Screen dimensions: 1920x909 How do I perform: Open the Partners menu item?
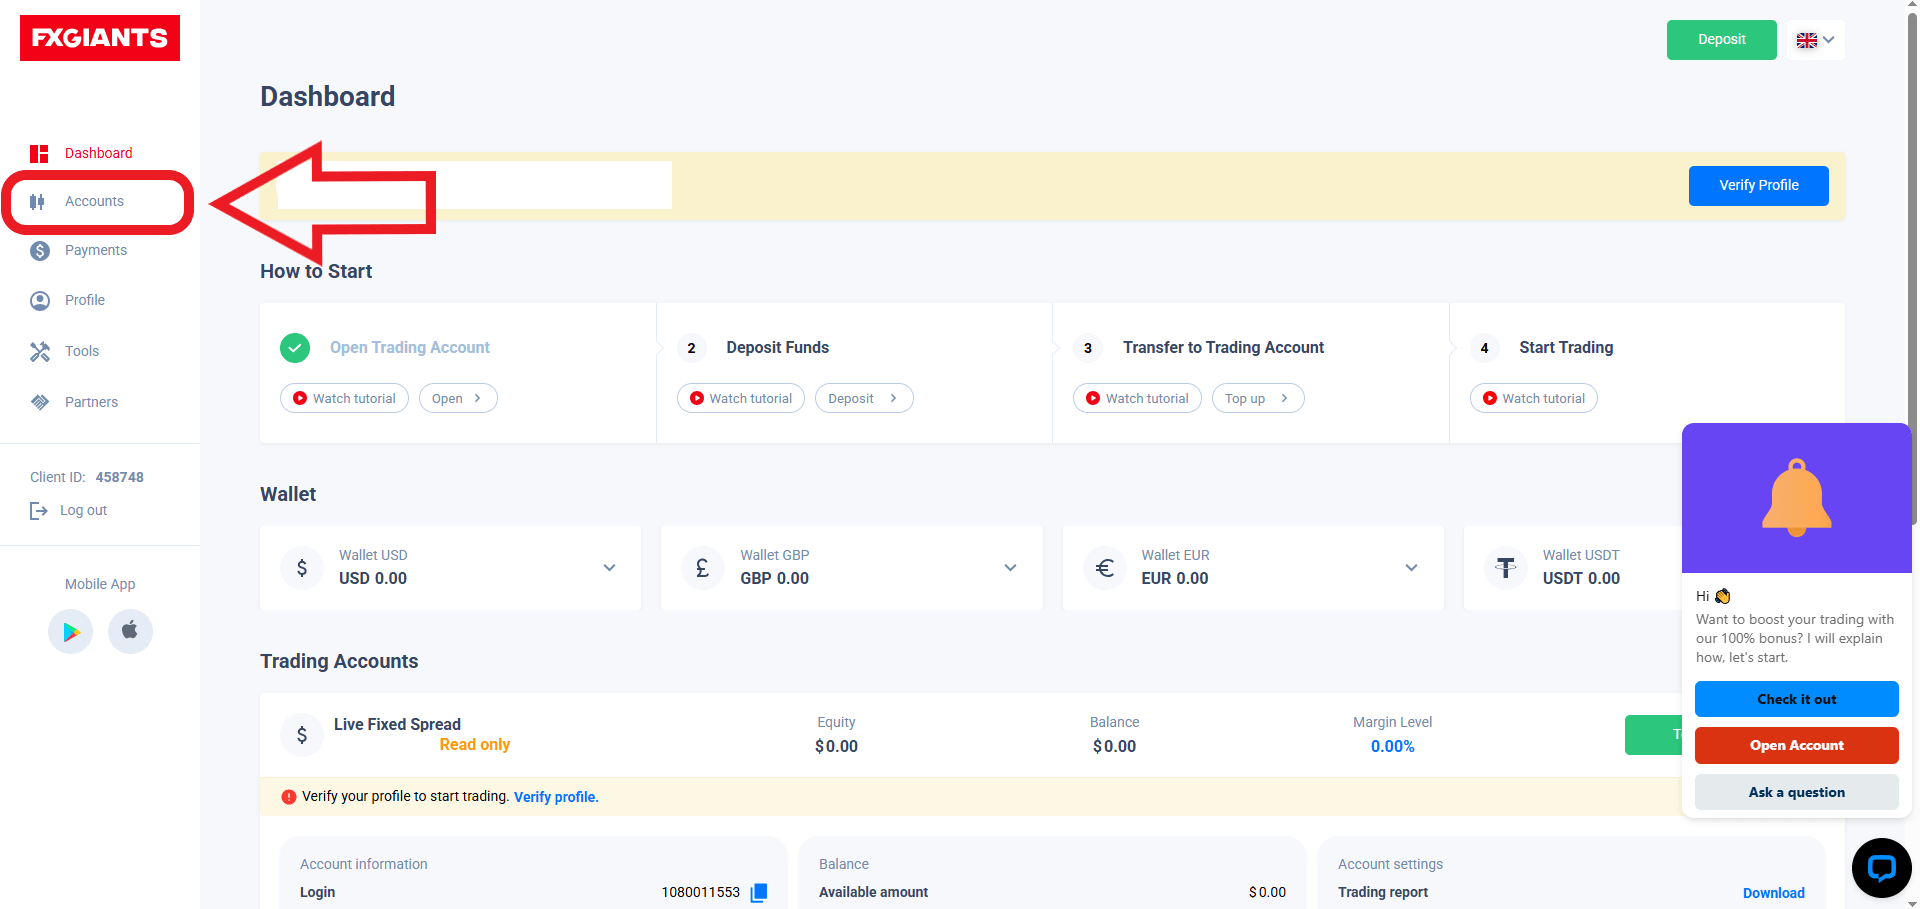(x=91, y=402)
